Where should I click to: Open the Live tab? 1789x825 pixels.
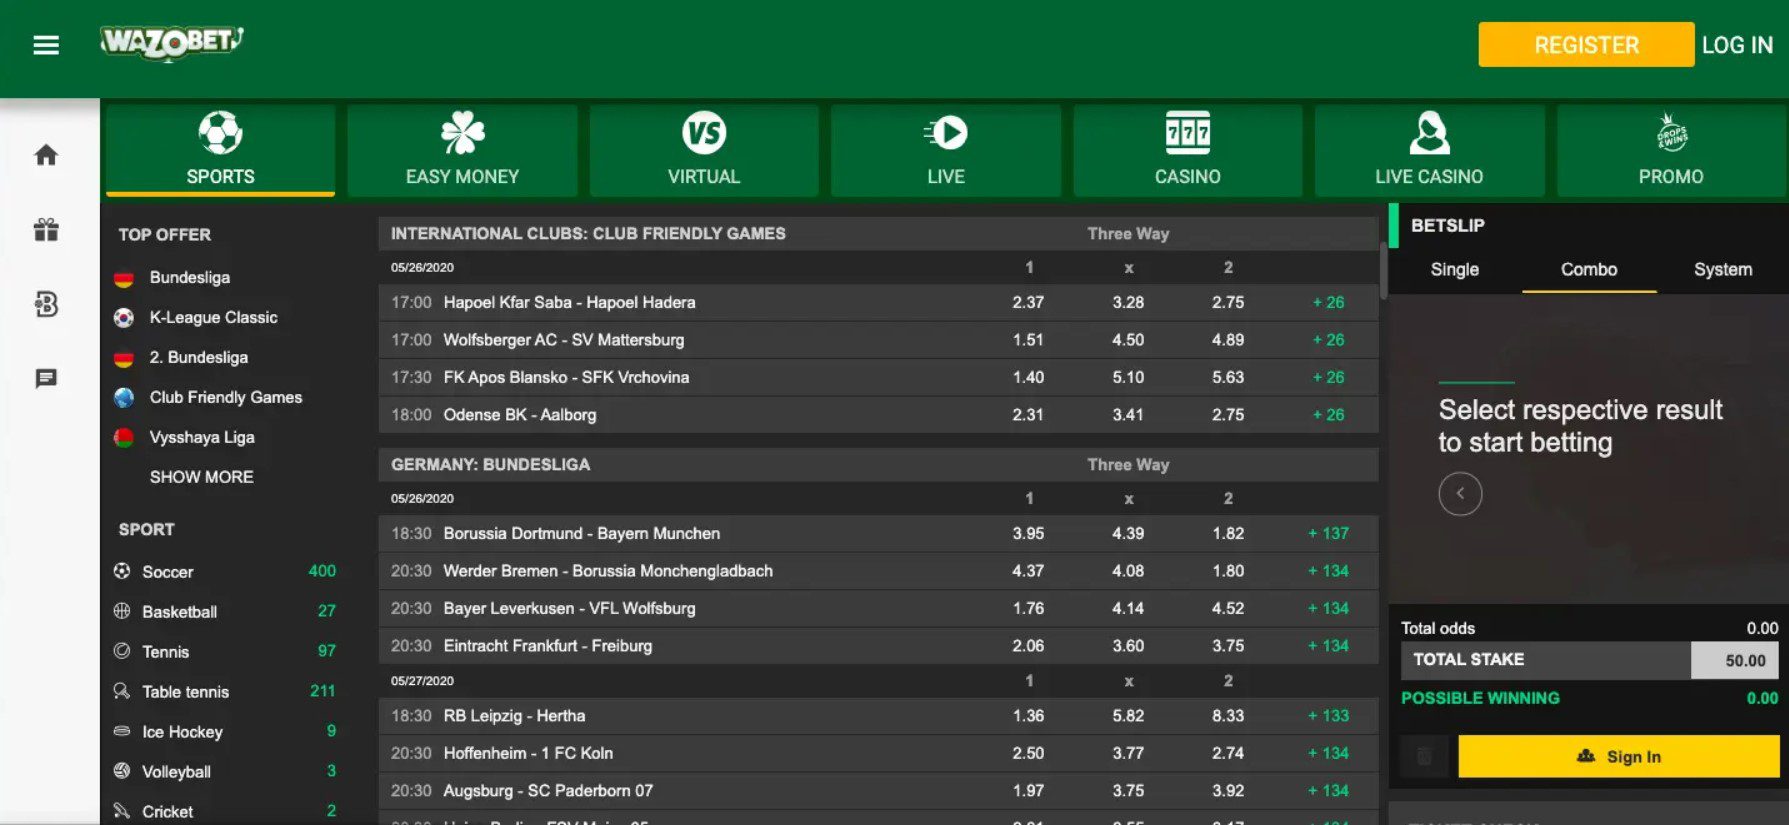[946, 151]
